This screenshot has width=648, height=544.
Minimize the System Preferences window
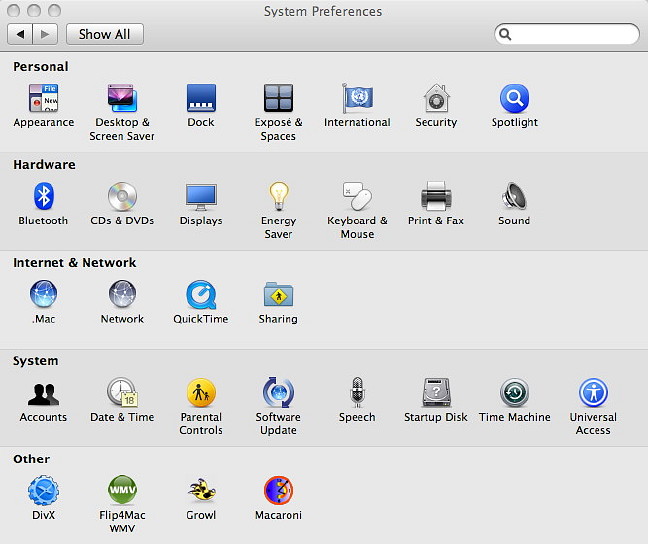34,10
